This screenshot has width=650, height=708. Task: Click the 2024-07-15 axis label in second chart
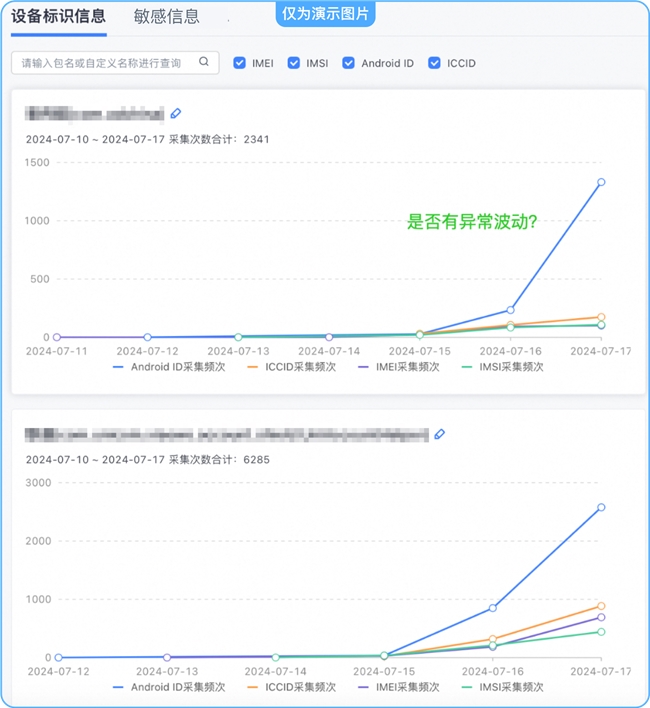[x=384, y=671]
